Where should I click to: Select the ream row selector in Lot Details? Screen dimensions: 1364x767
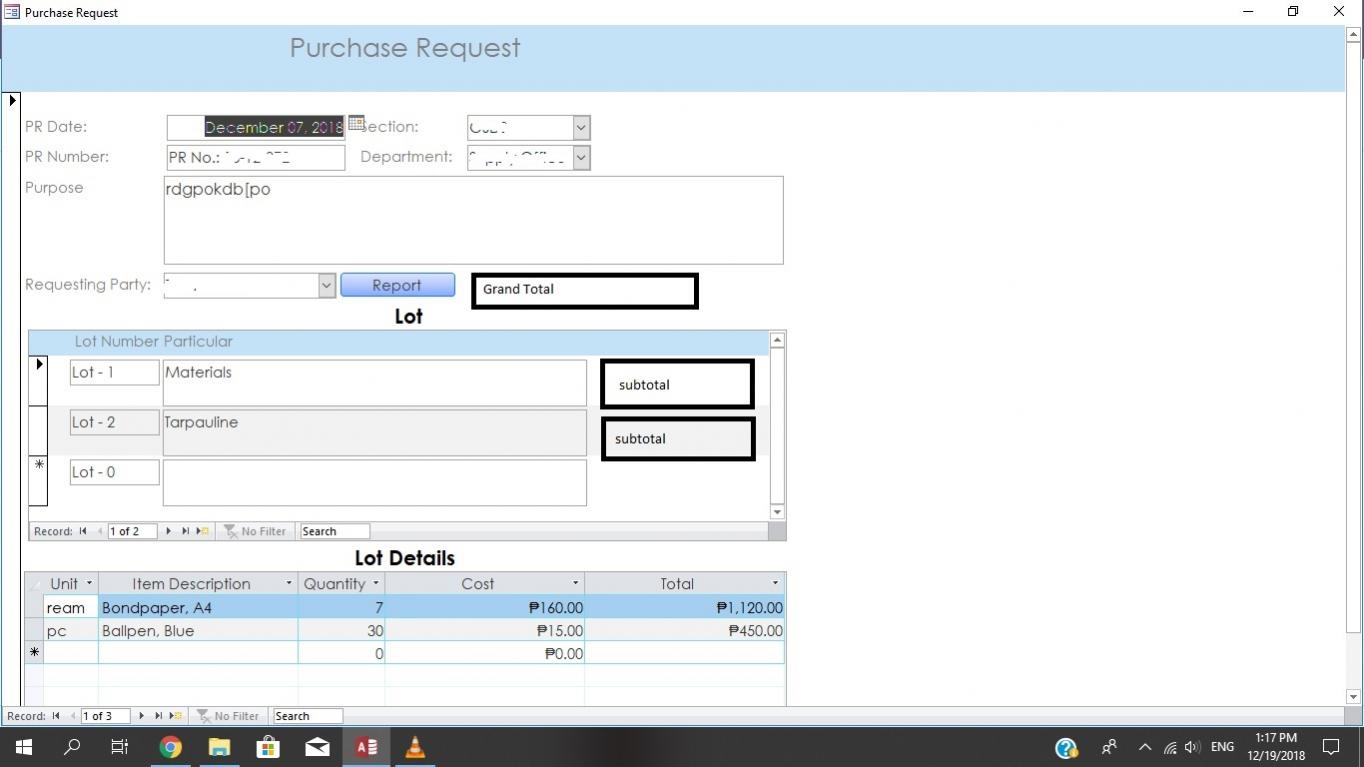(34, 607)
